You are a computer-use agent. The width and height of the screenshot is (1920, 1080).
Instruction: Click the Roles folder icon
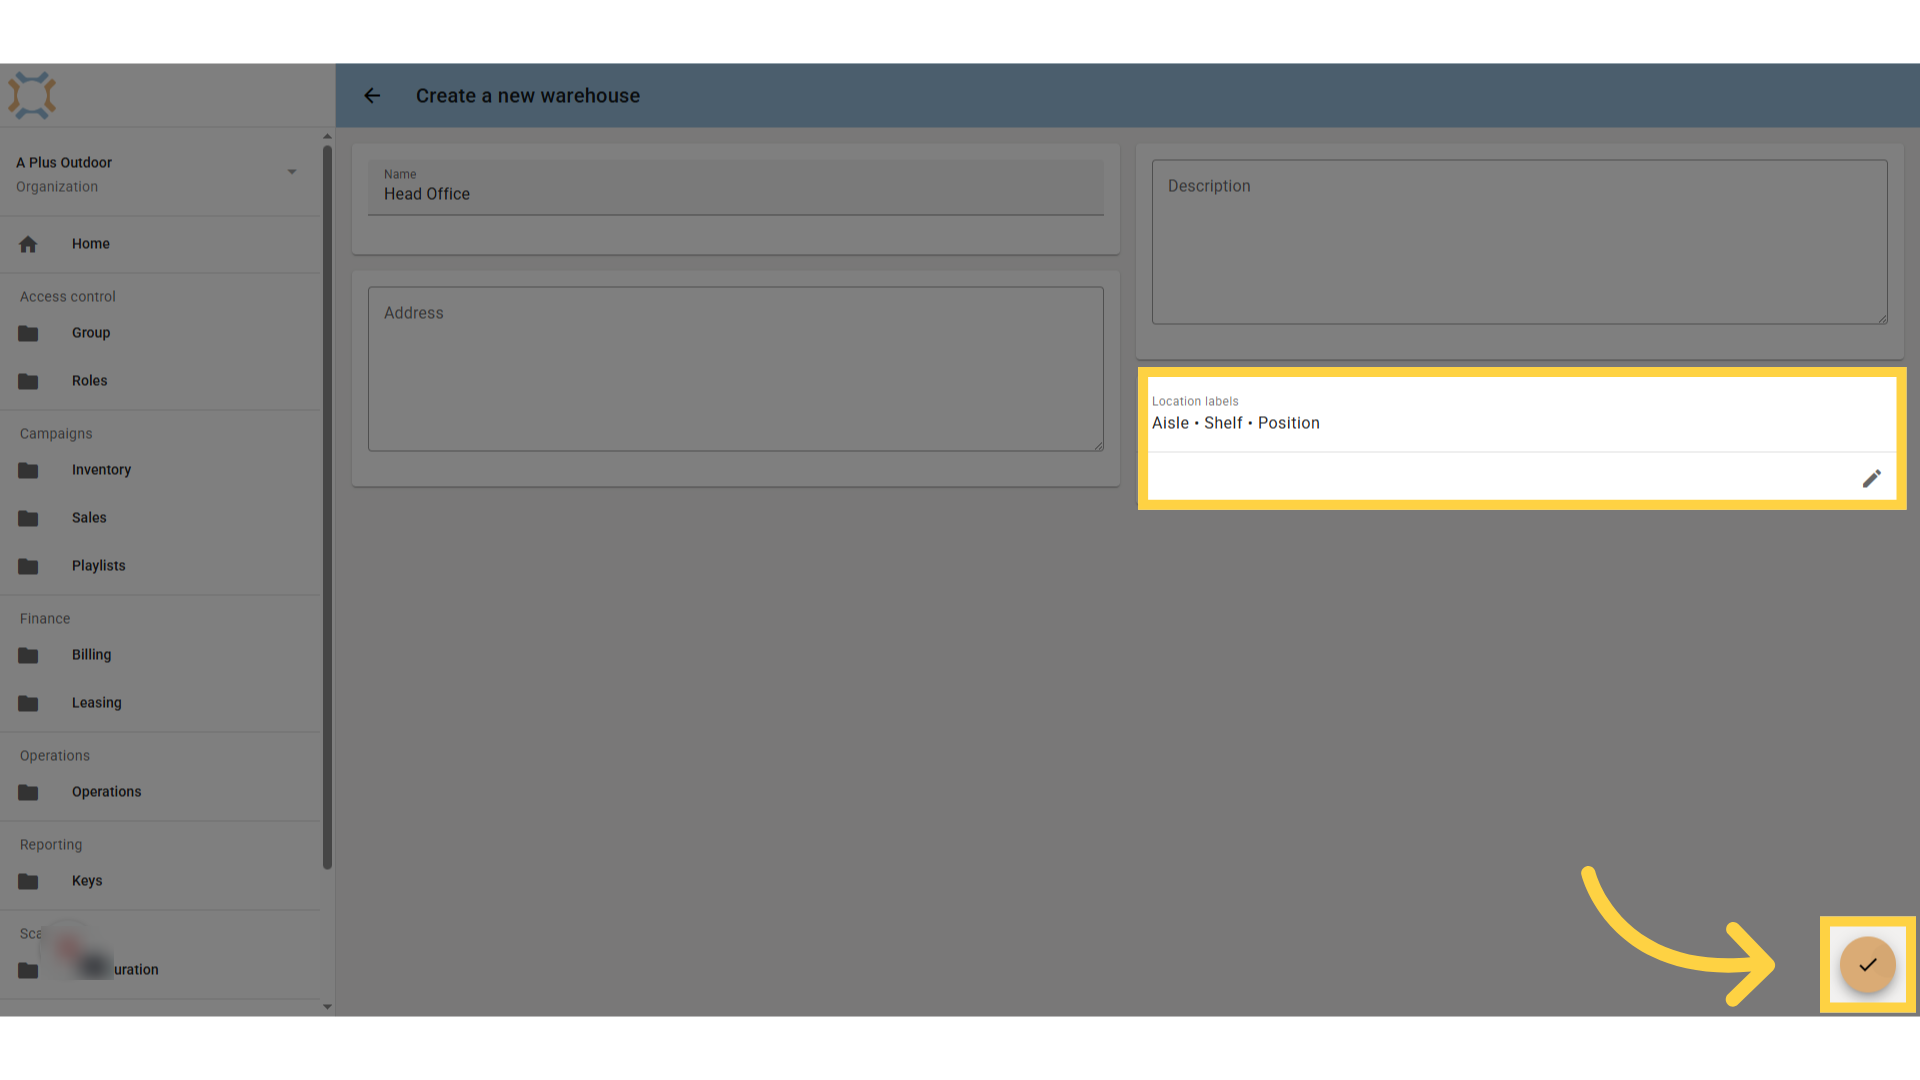pos(28,381)
